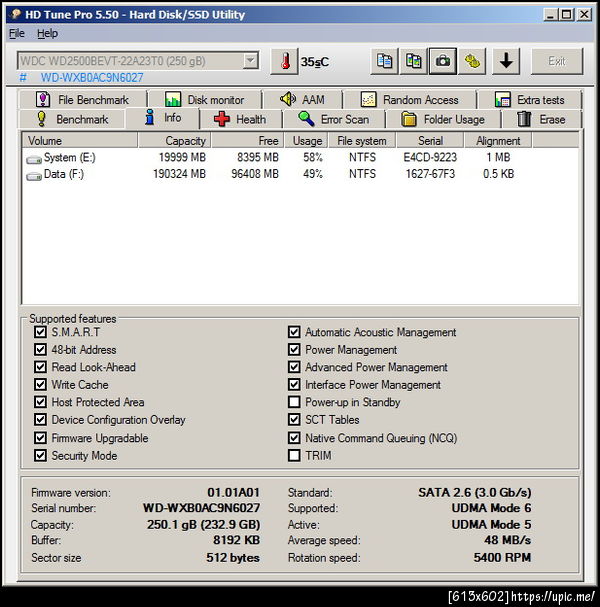Click the 8192 KB buffer value
600x607 pixels.
236,540
